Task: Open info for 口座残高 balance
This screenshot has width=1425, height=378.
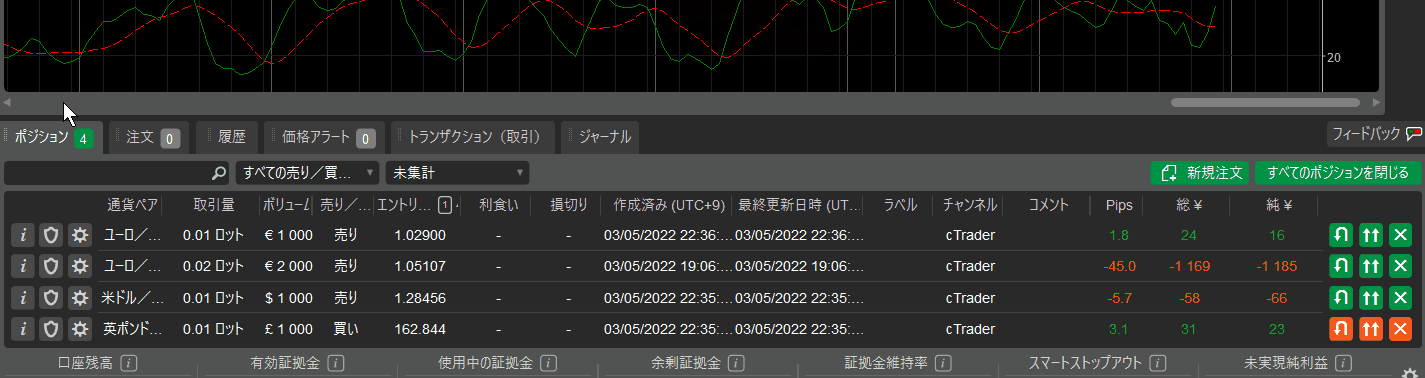Action: [x=128, y=363]
